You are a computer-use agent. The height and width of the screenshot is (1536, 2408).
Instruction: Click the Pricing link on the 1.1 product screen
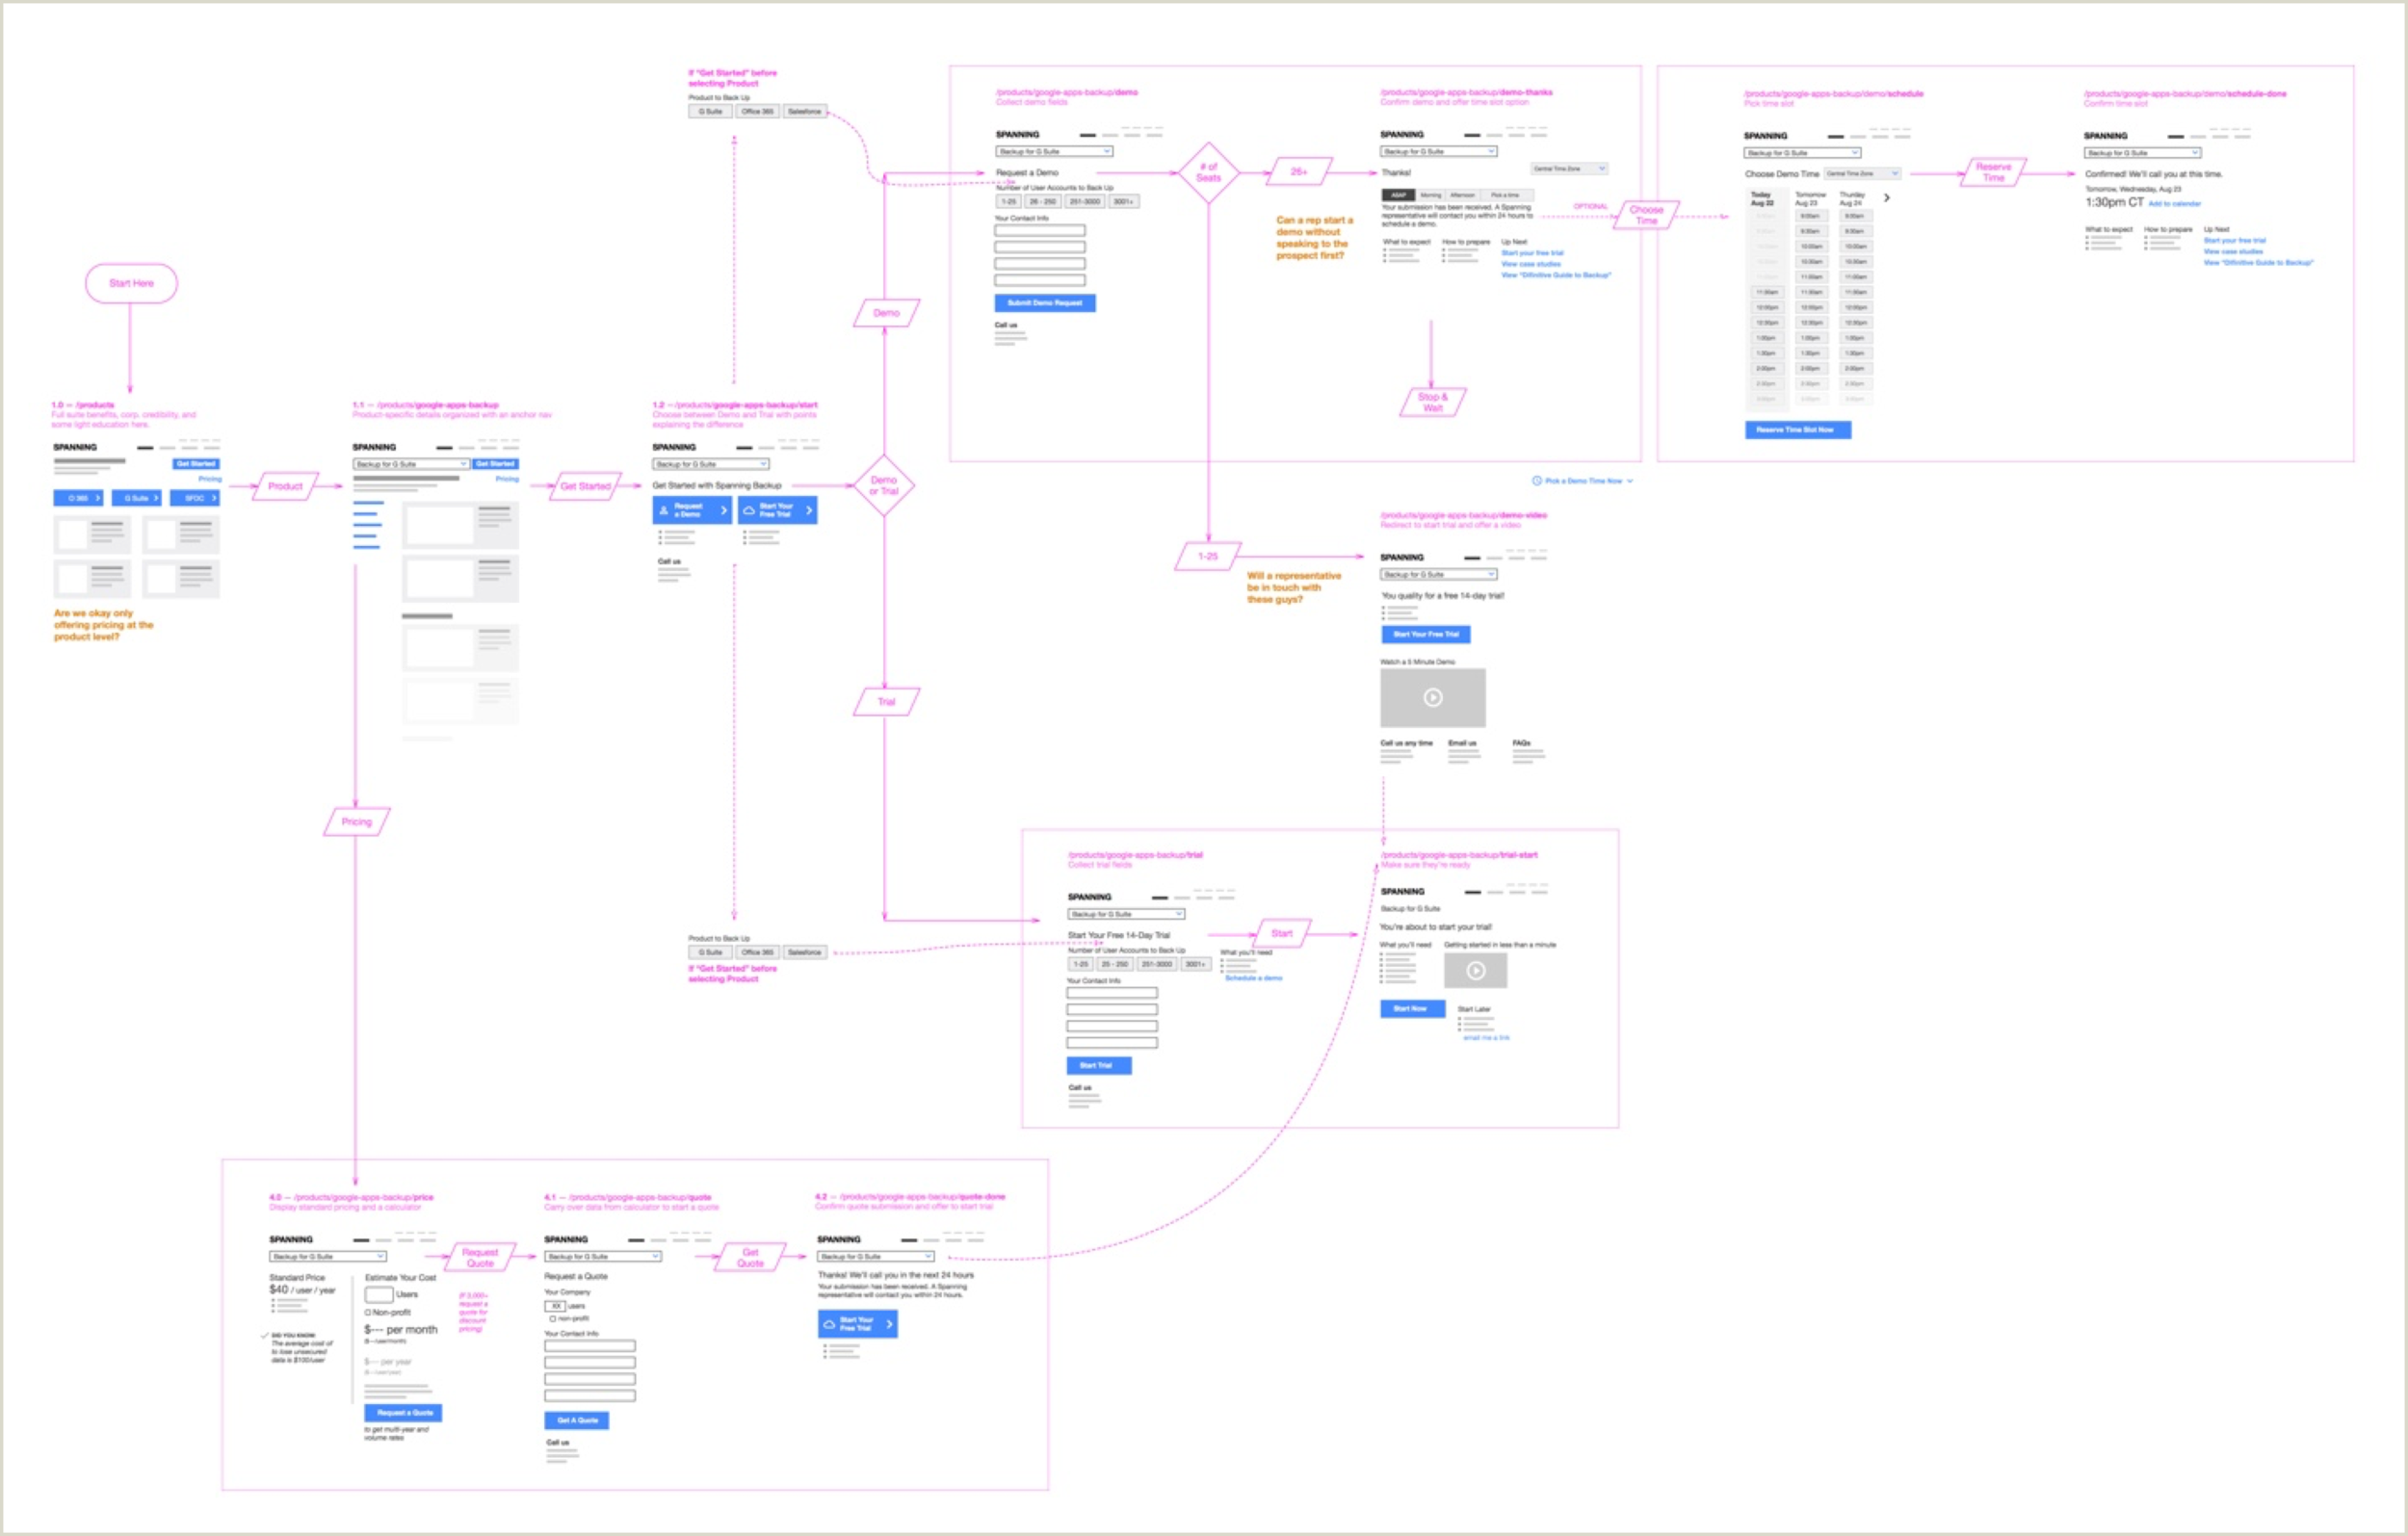pyautogui.click(x=507, y=479)
